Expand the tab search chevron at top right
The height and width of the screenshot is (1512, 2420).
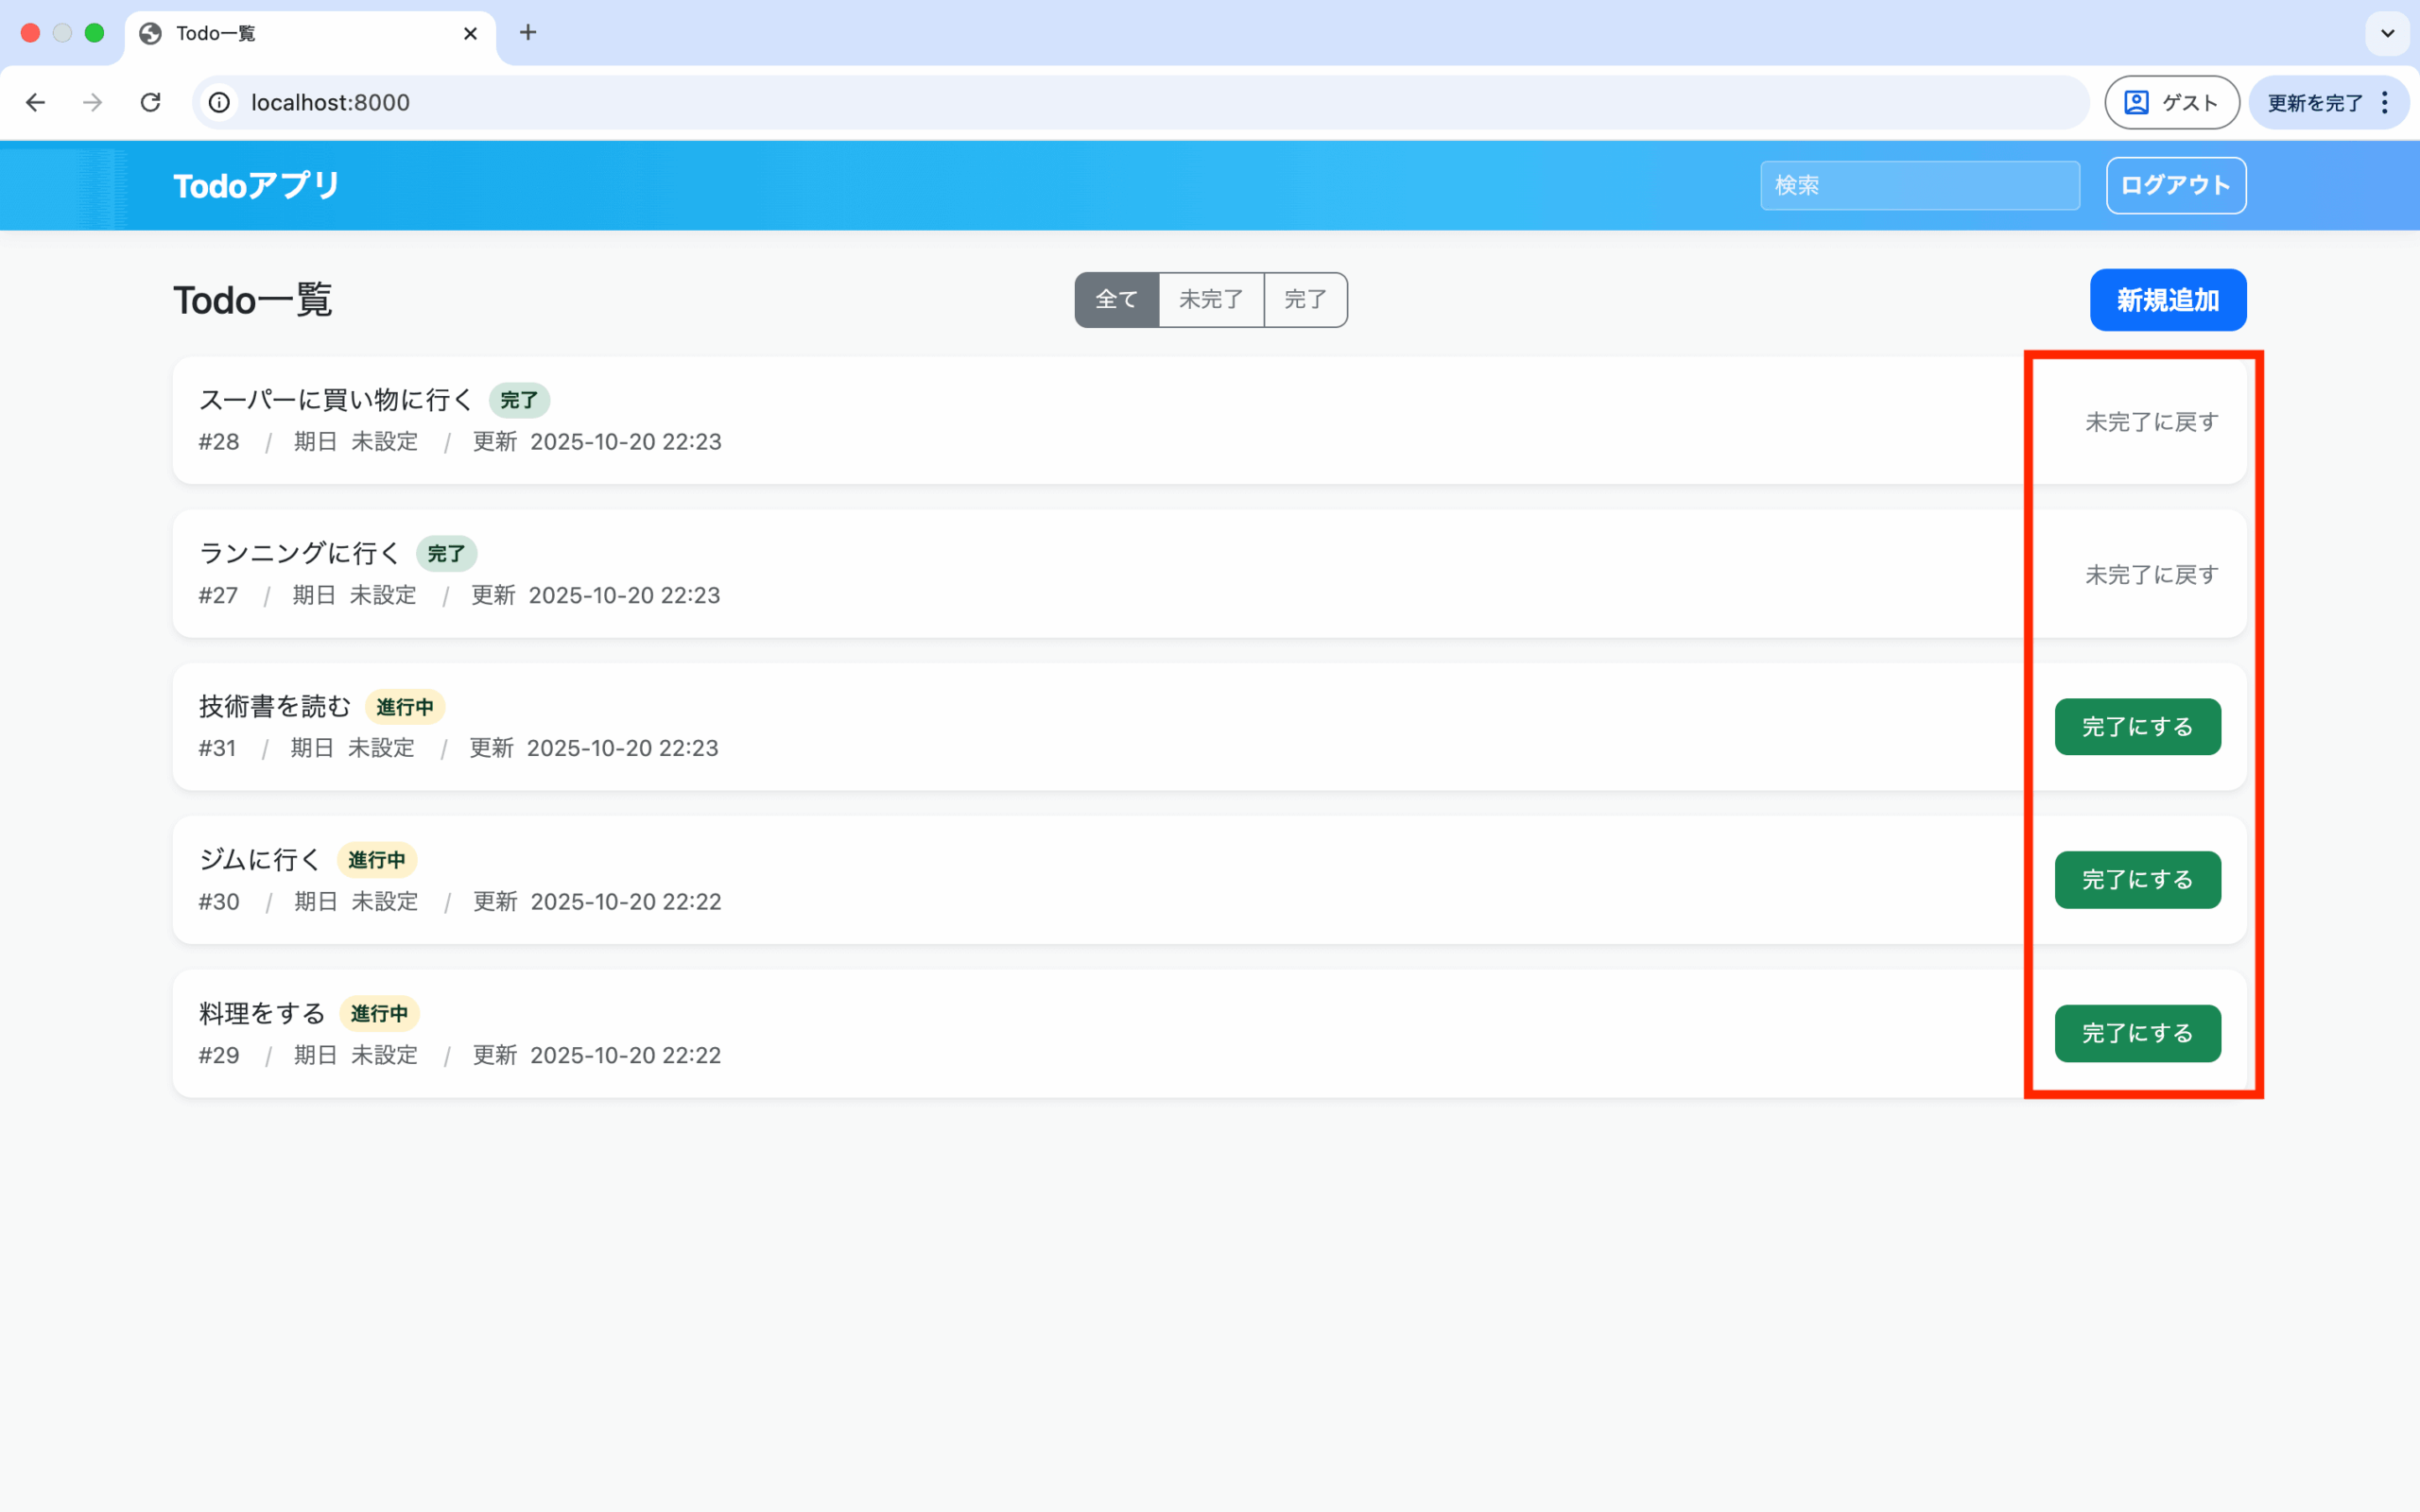point(2387,33)
